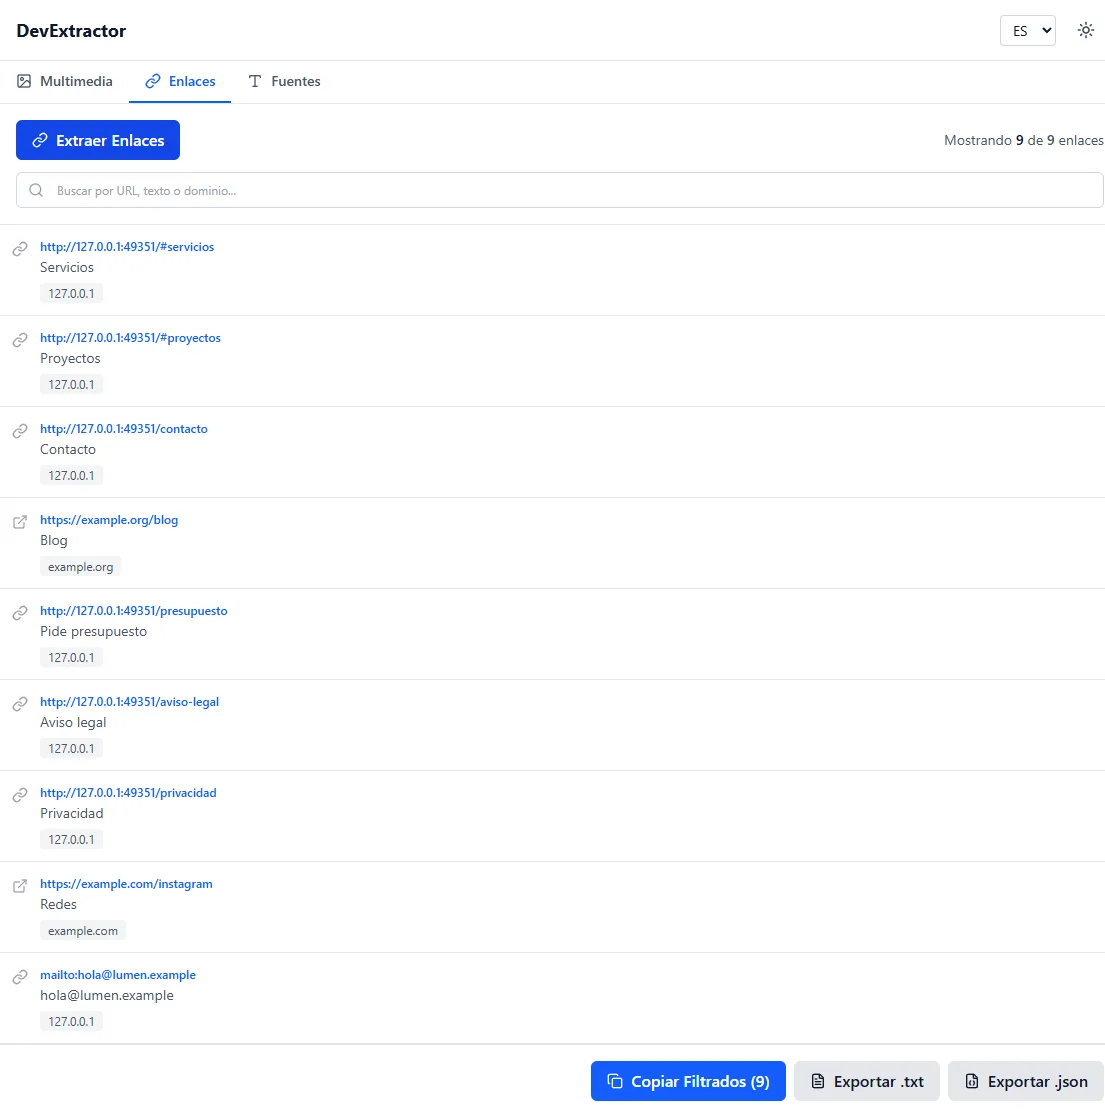1105x1110 pixels.
Task: Click the 'Pide presupuesto' link text
Action: point(93,631)
